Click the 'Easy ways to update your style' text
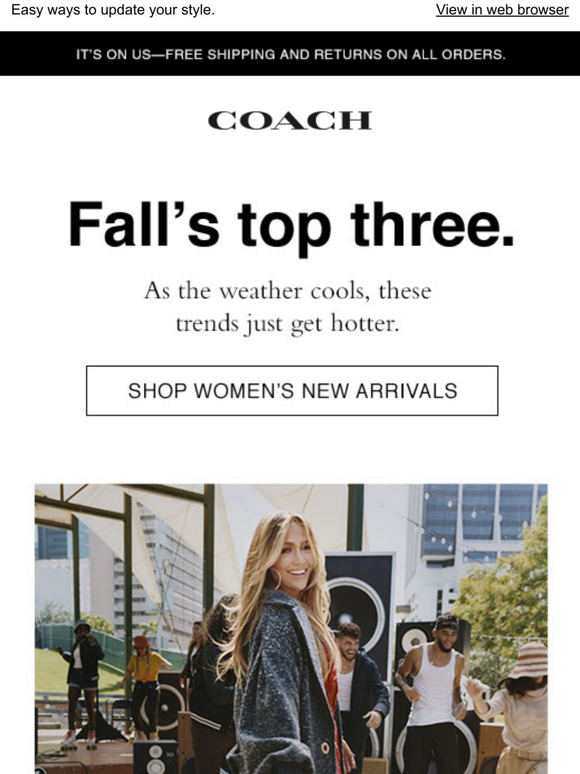This screenshot has height=774, width=580. 113,10
